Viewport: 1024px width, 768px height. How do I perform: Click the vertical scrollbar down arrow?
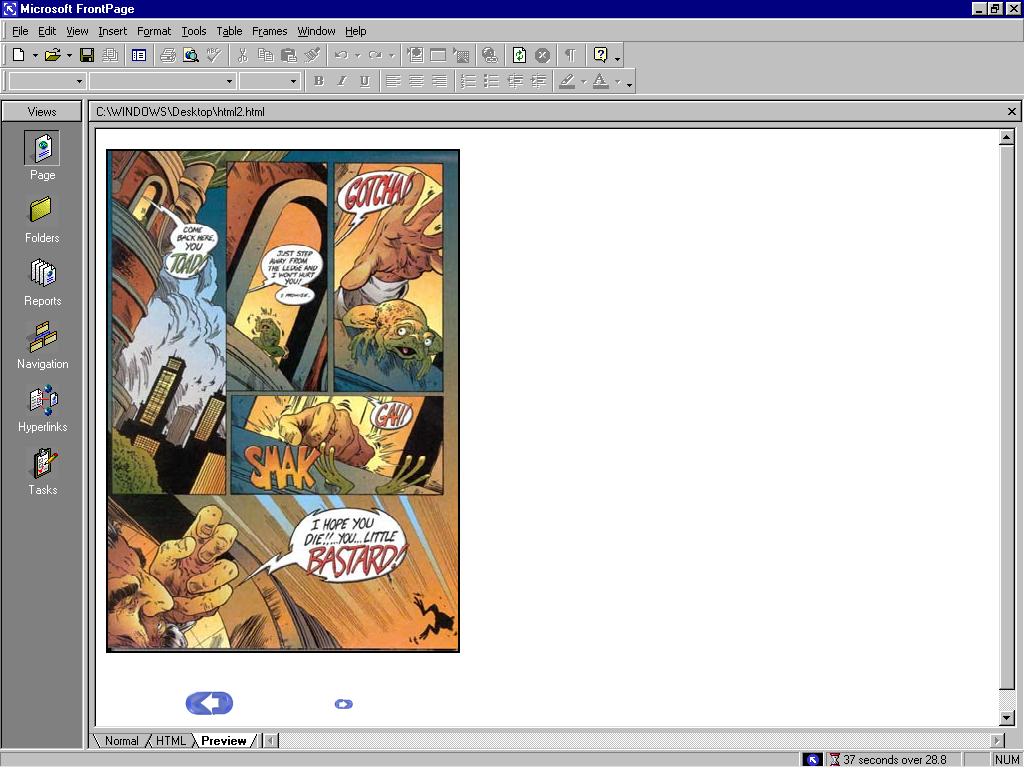(x=1006, y=718)
